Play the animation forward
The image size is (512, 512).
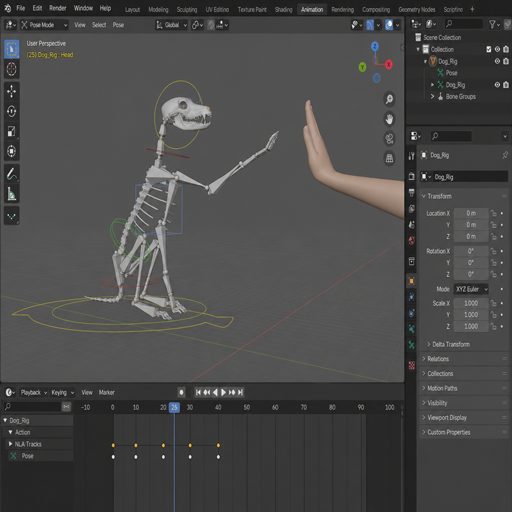(224, 392)
